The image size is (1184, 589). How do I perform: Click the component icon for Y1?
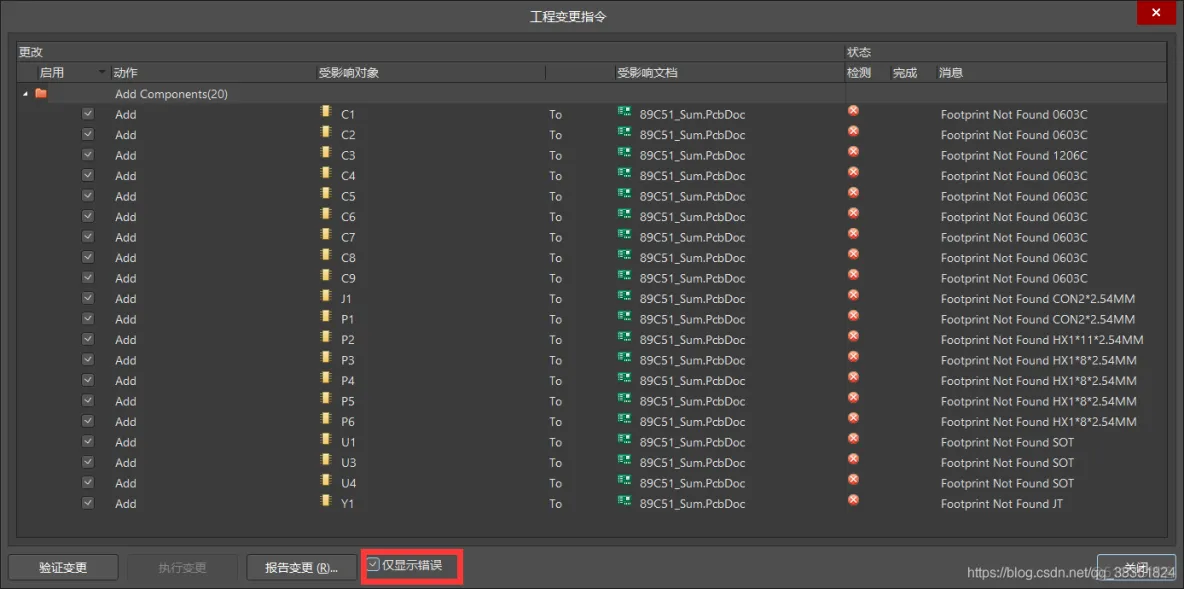pos(326,500)
